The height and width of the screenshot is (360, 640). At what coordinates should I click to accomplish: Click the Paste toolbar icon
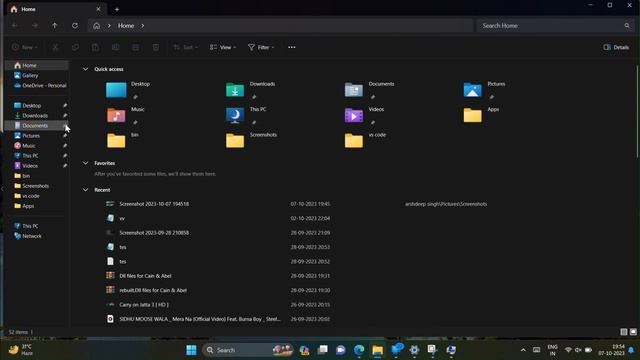tap(95, 47)
